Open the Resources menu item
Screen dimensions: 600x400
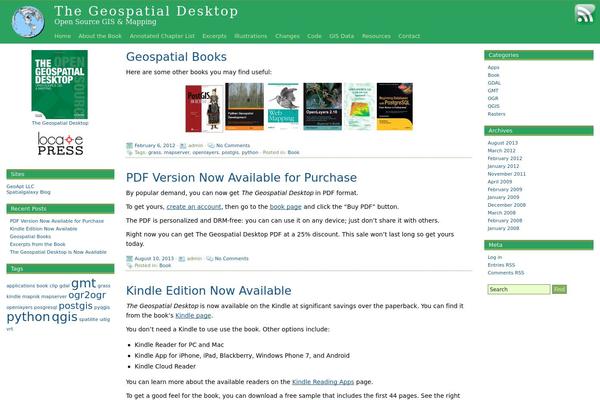(376, 36)
